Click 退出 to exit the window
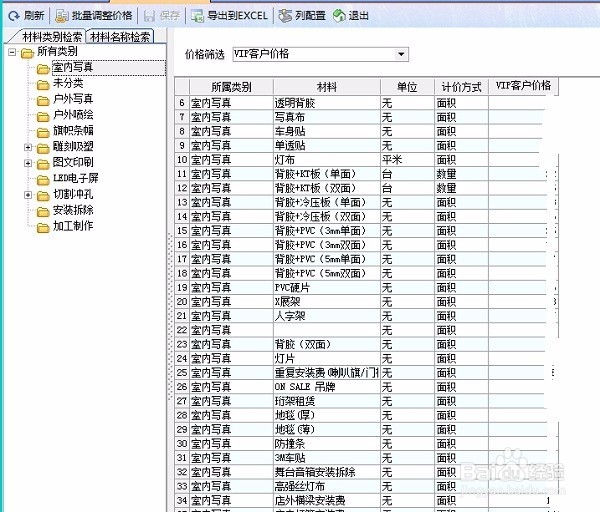The height and width of the screenshot is (512, 600). point(351,16)
